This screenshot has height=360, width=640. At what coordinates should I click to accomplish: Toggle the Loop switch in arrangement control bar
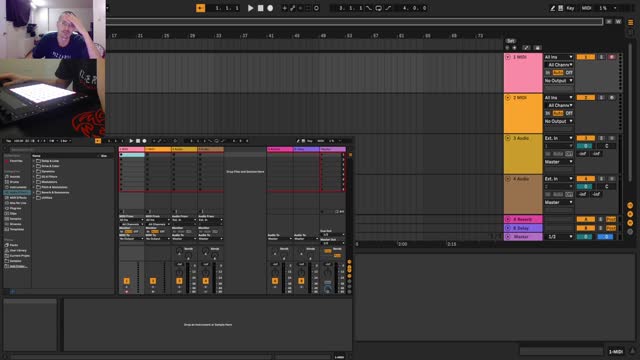[x=378, y=8]
